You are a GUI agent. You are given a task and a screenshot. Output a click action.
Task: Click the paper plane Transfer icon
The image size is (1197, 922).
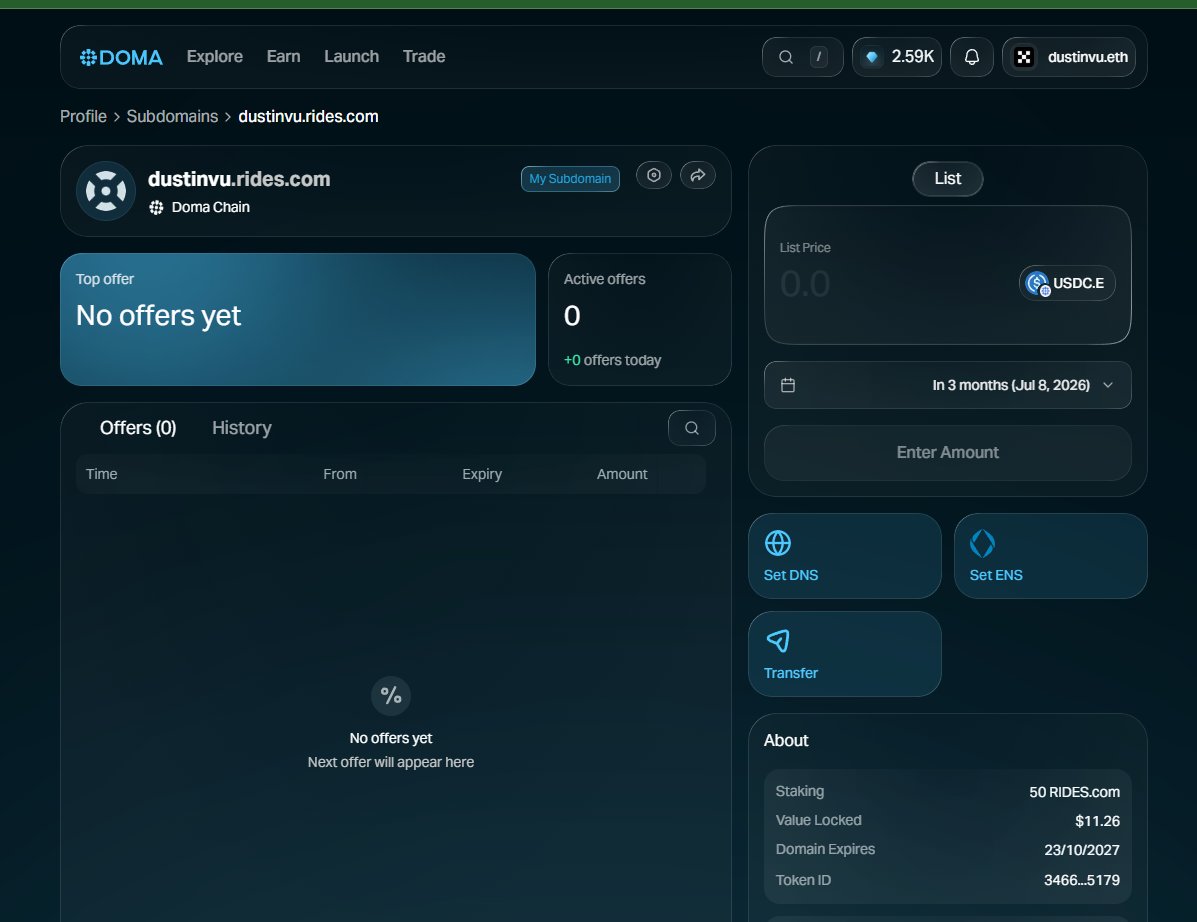(x=778, y=641)
